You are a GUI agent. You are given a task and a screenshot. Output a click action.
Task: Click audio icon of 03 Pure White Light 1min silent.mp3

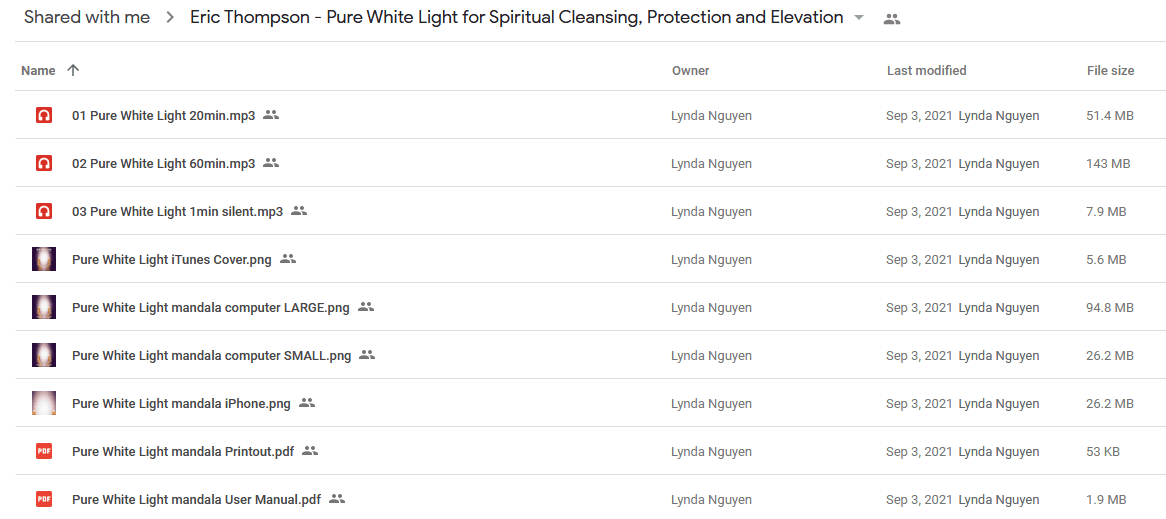(x=44, y=211)
